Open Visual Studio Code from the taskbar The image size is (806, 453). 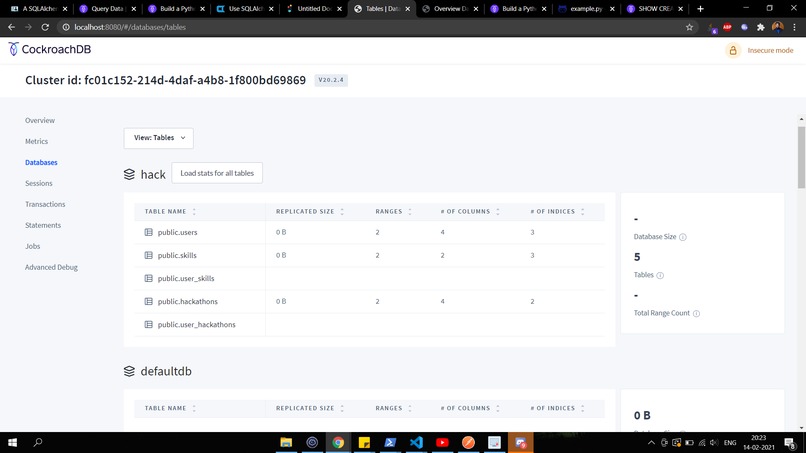(416, 442)
